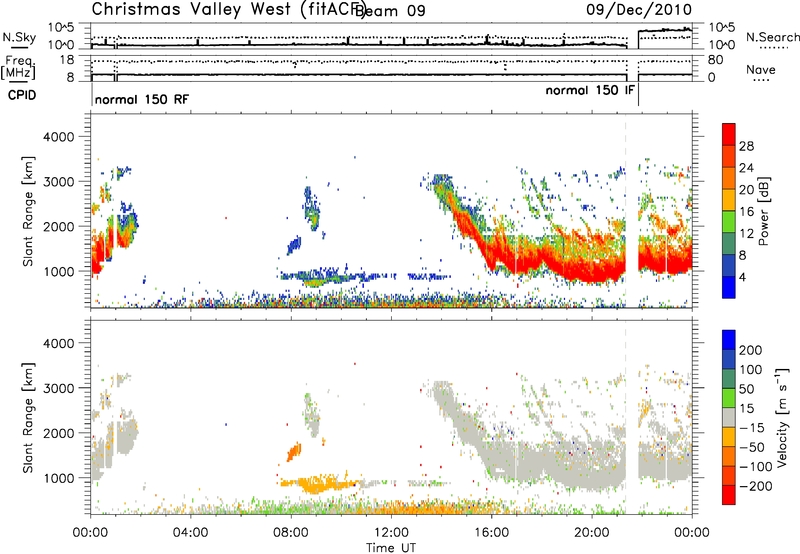
Task: Click the "N.Sky" axis label
Action: point(19,38)
